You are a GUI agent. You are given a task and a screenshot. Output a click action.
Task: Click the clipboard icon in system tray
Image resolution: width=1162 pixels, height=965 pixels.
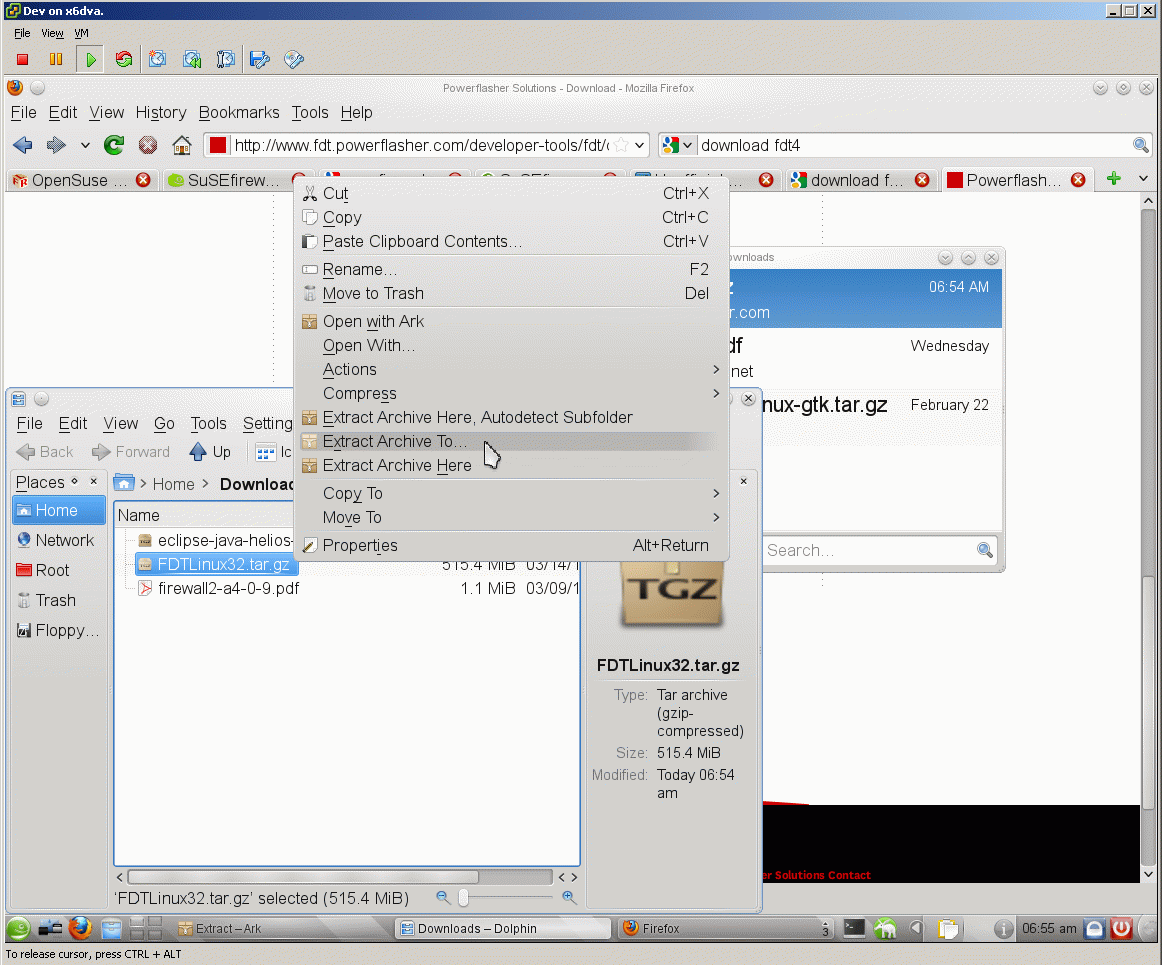pos(948,928)
